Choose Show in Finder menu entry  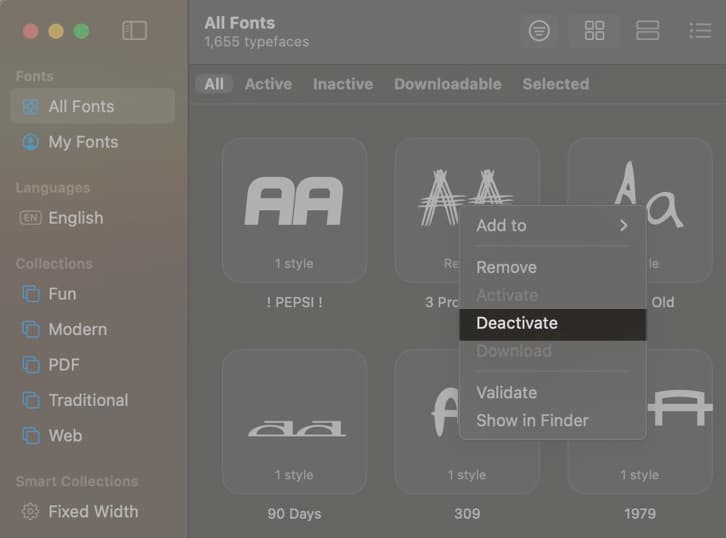552,420
